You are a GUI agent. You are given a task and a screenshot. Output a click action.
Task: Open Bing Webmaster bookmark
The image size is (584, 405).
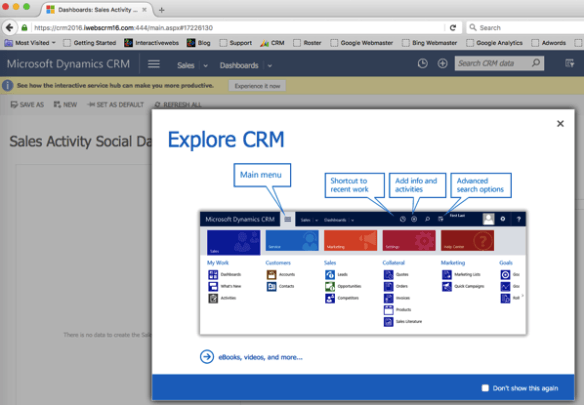pos(430,43)
